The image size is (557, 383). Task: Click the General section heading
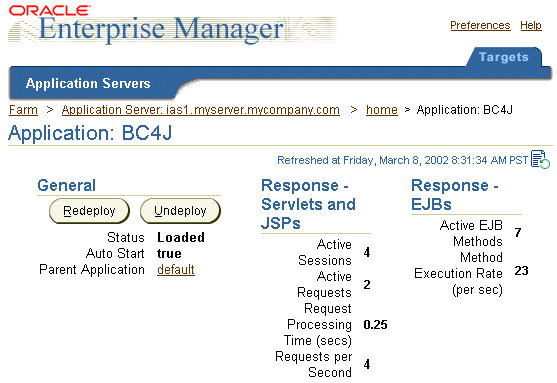(x=67, y=185)
